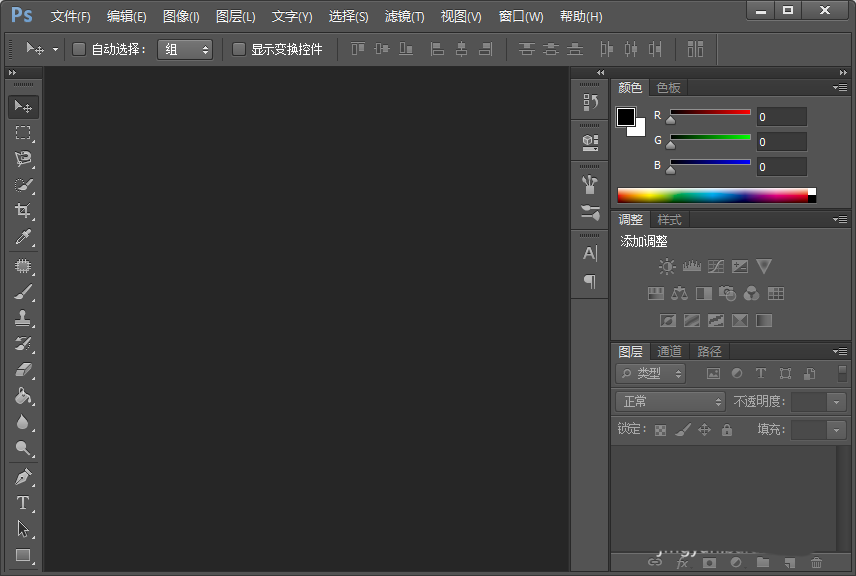Click the R value input field
This screenshot has height=576, width=856.
tap(782, 117)
